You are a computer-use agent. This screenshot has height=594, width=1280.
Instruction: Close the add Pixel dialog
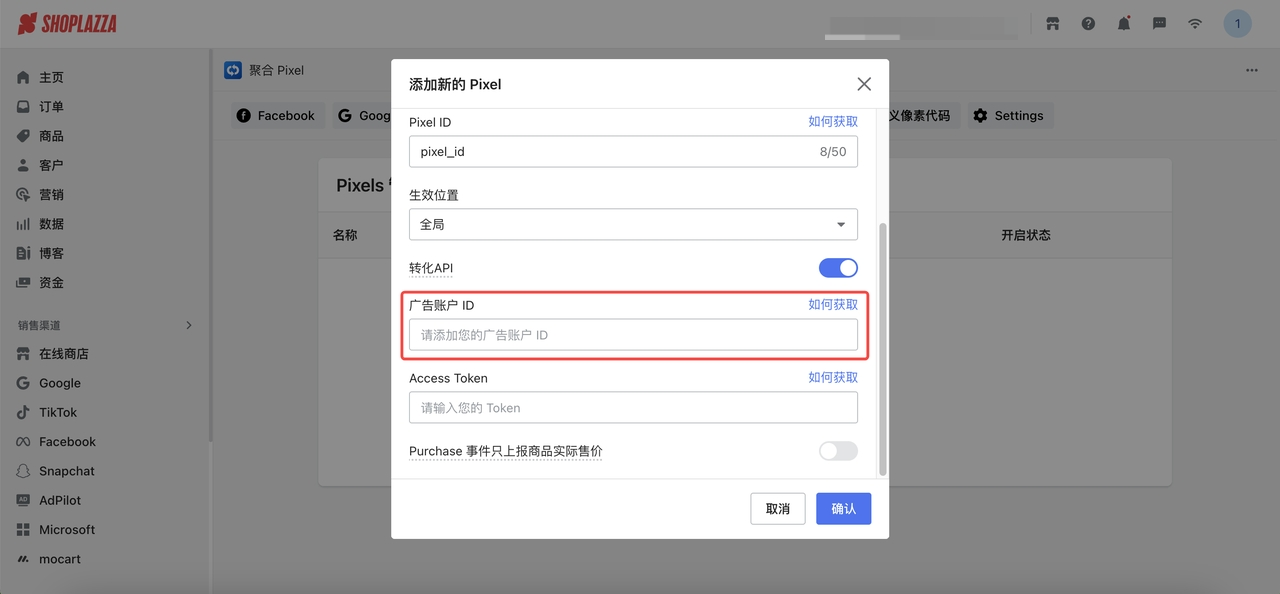coord(864,84)
